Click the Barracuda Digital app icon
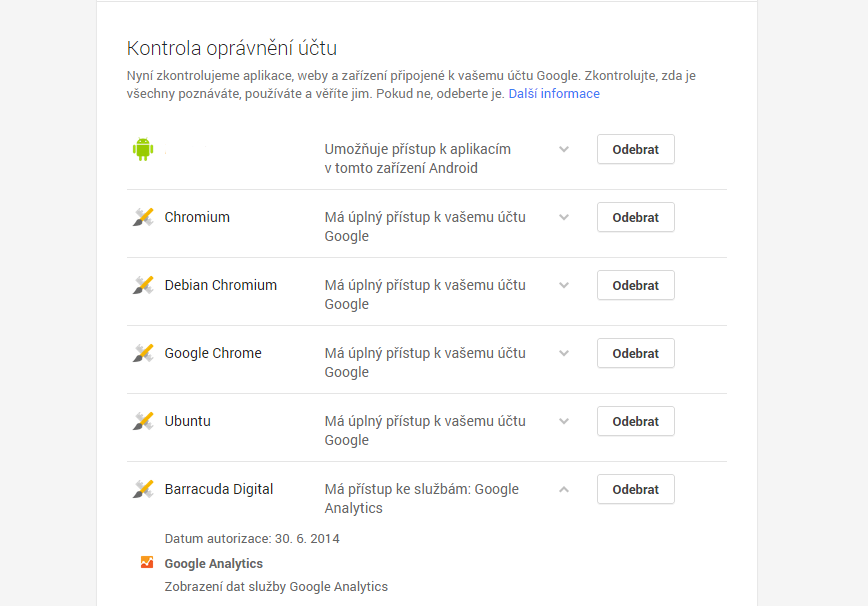Viewport: 868px width, 606px height. coord(143,489)
